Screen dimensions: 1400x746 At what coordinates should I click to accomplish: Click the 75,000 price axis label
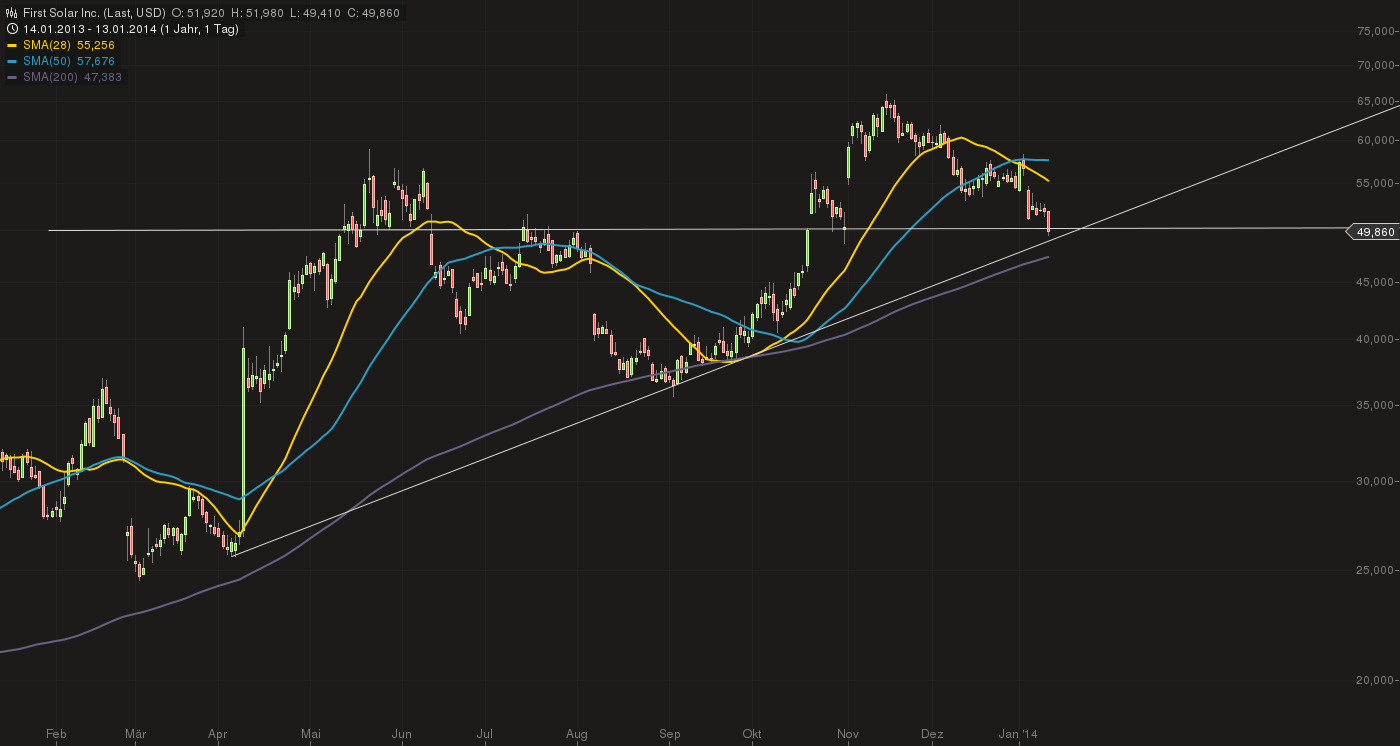[x=1376, y=32]
